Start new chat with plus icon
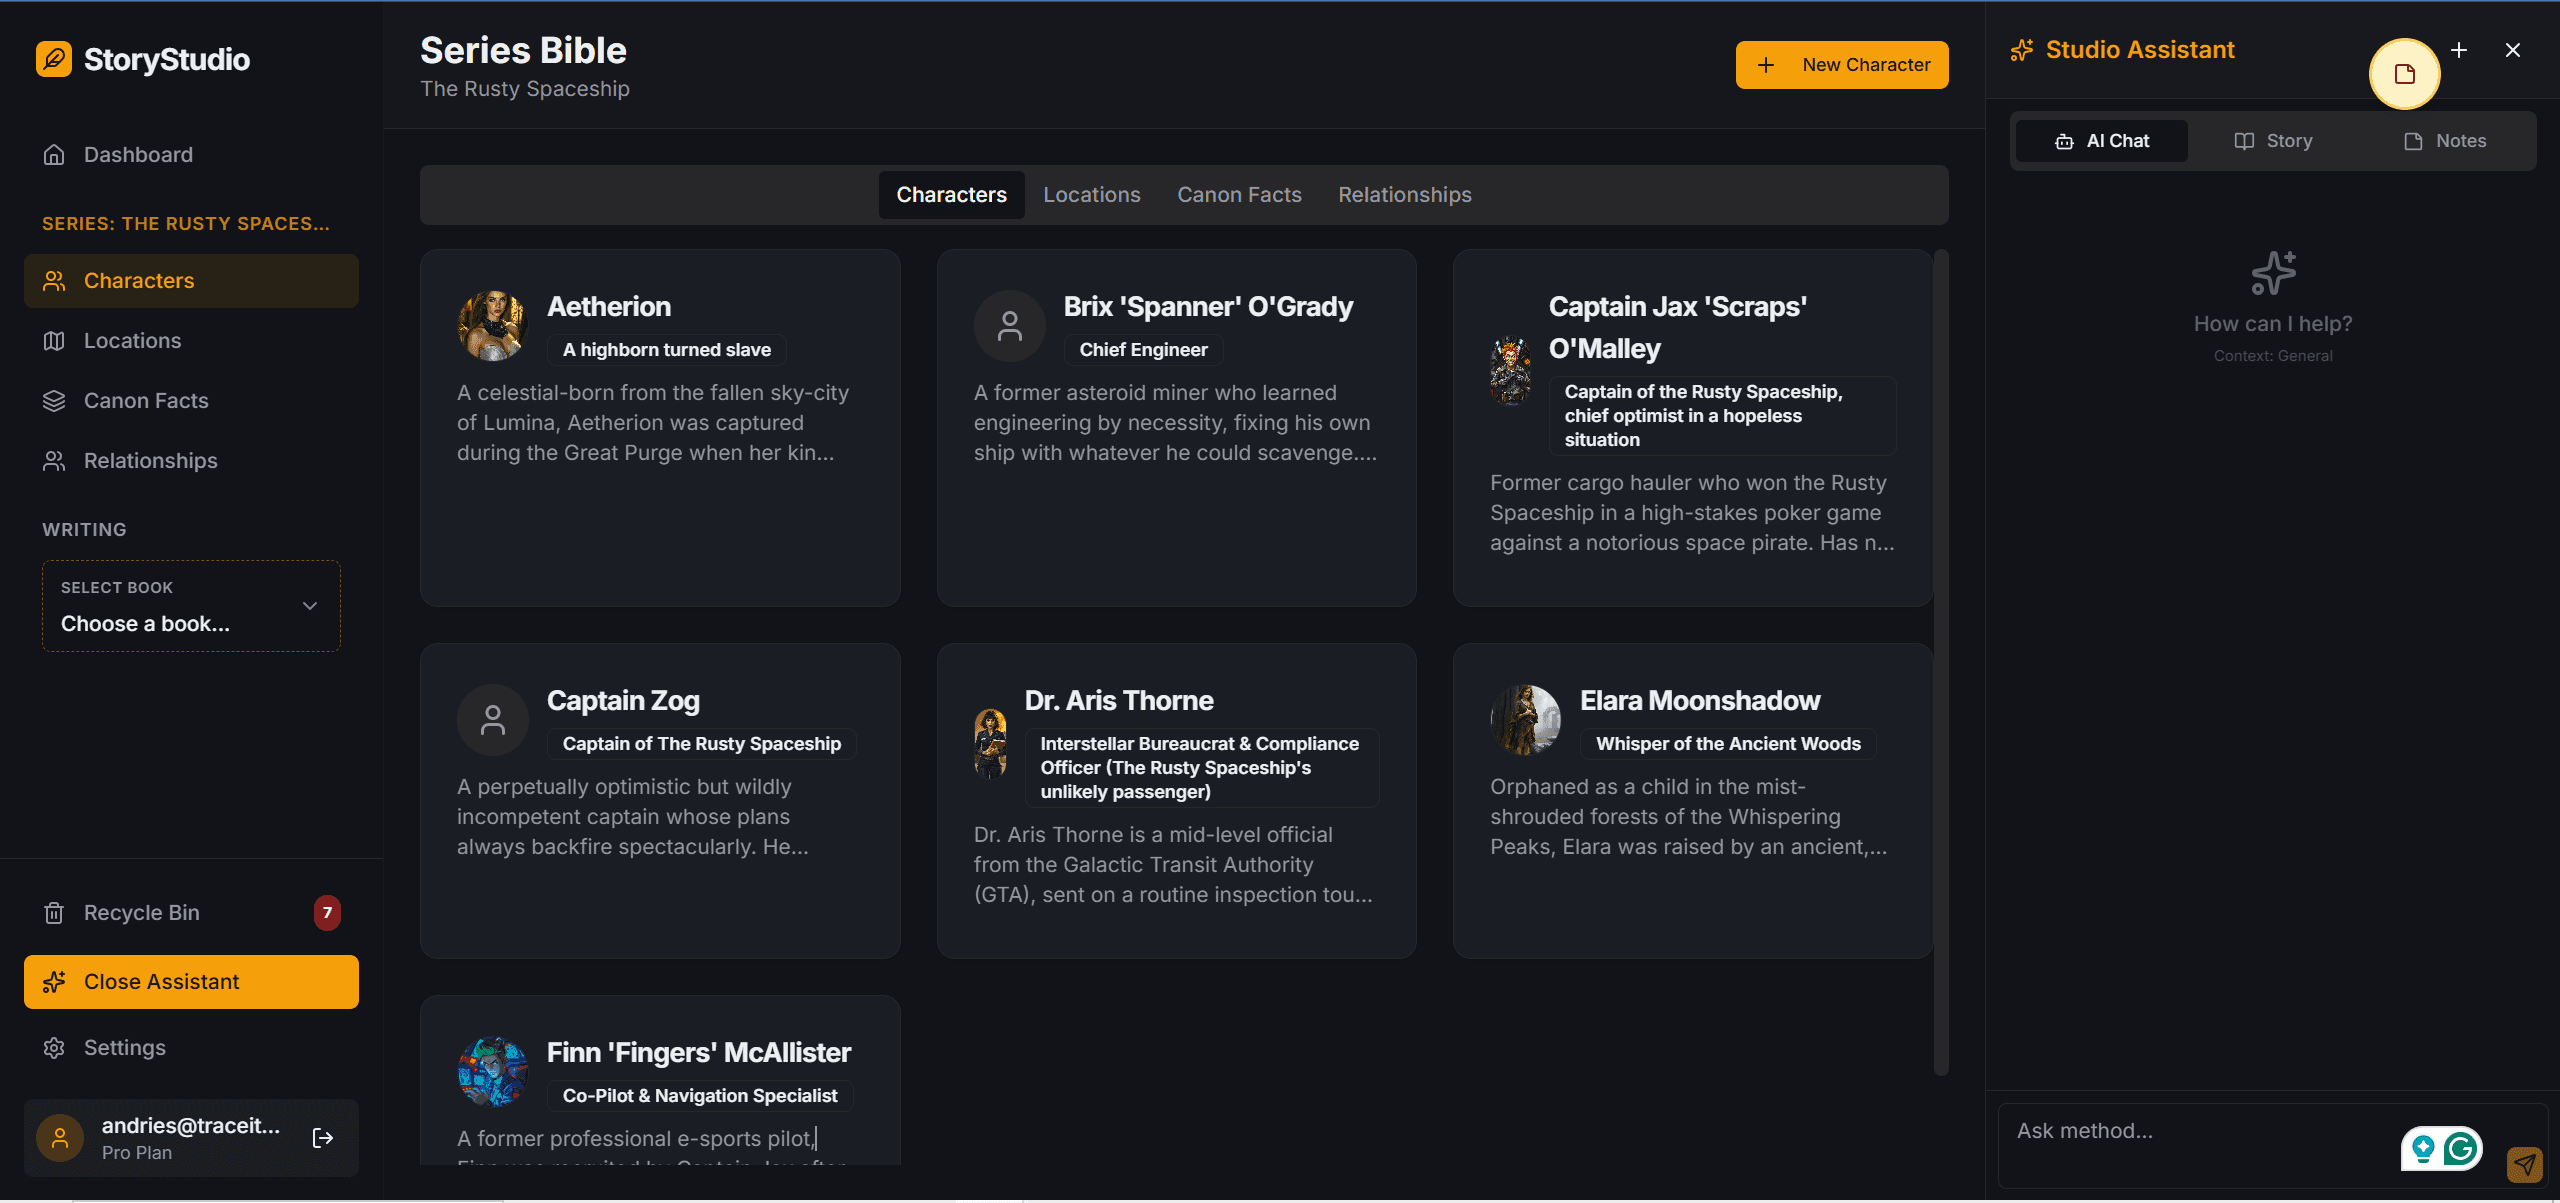Screen dimensions: 2560x1203 (2459, 50)
